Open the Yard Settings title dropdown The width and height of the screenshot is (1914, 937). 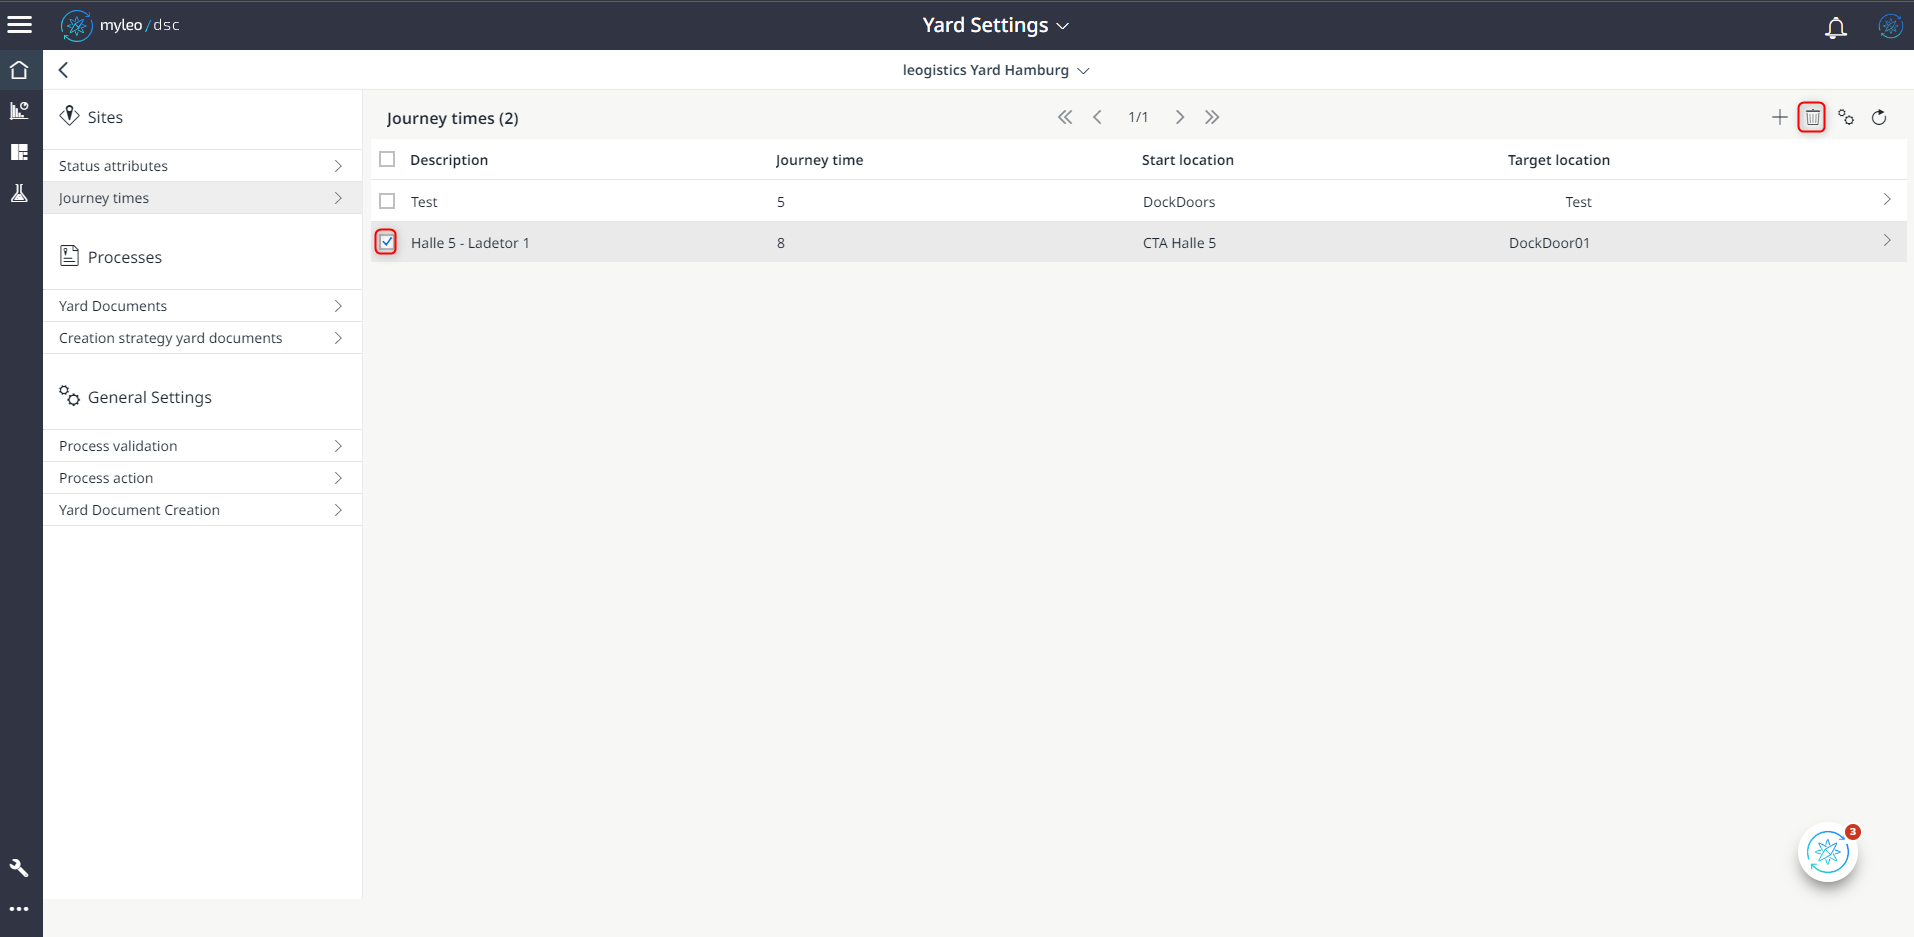(995, 25)
